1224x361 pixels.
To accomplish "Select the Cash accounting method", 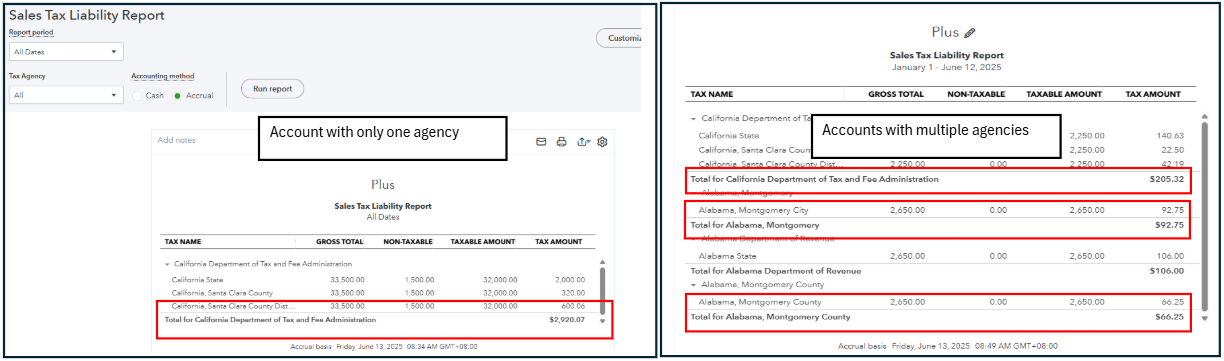I will pos(137,96).
